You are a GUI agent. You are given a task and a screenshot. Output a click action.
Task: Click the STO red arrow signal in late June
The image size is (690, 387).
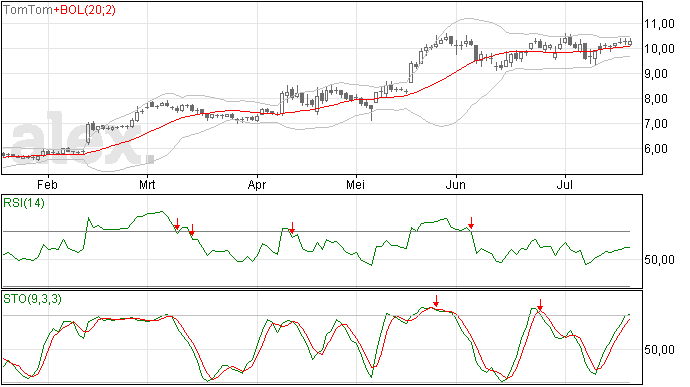coord(540,305)
